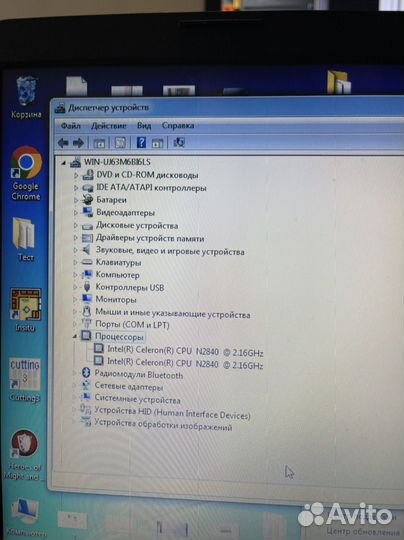Open the Справка menu
This screenshot has height=540, width=404.
(x=178, y=126)
